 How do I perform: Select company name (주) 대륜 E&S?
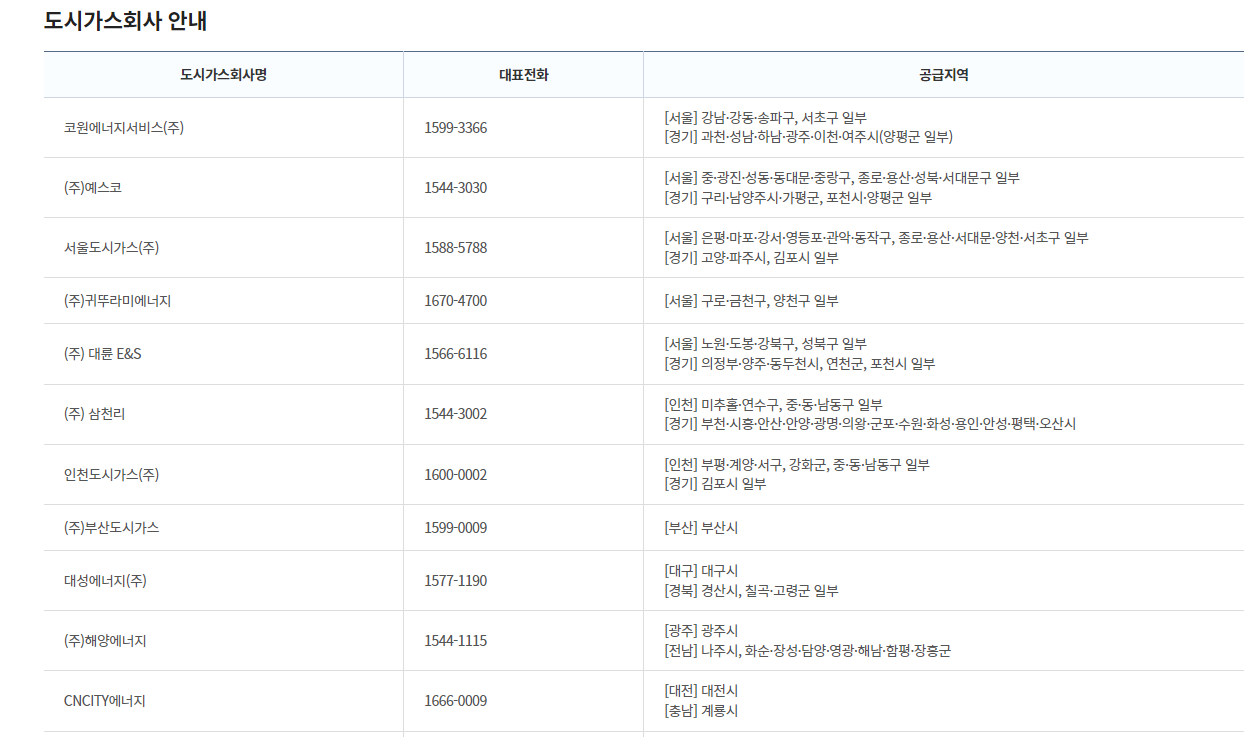(103, 354)
